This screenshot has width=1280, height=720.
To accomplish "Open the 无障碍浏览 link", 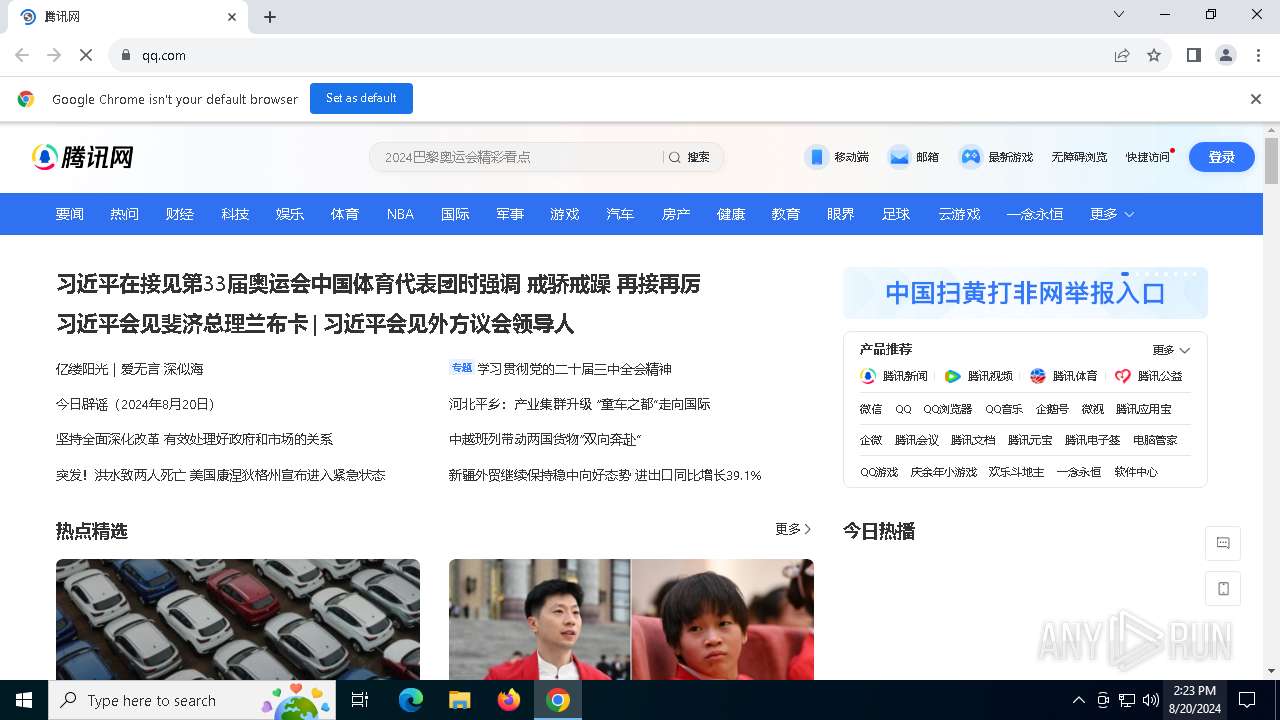I will click(1079, 157).
